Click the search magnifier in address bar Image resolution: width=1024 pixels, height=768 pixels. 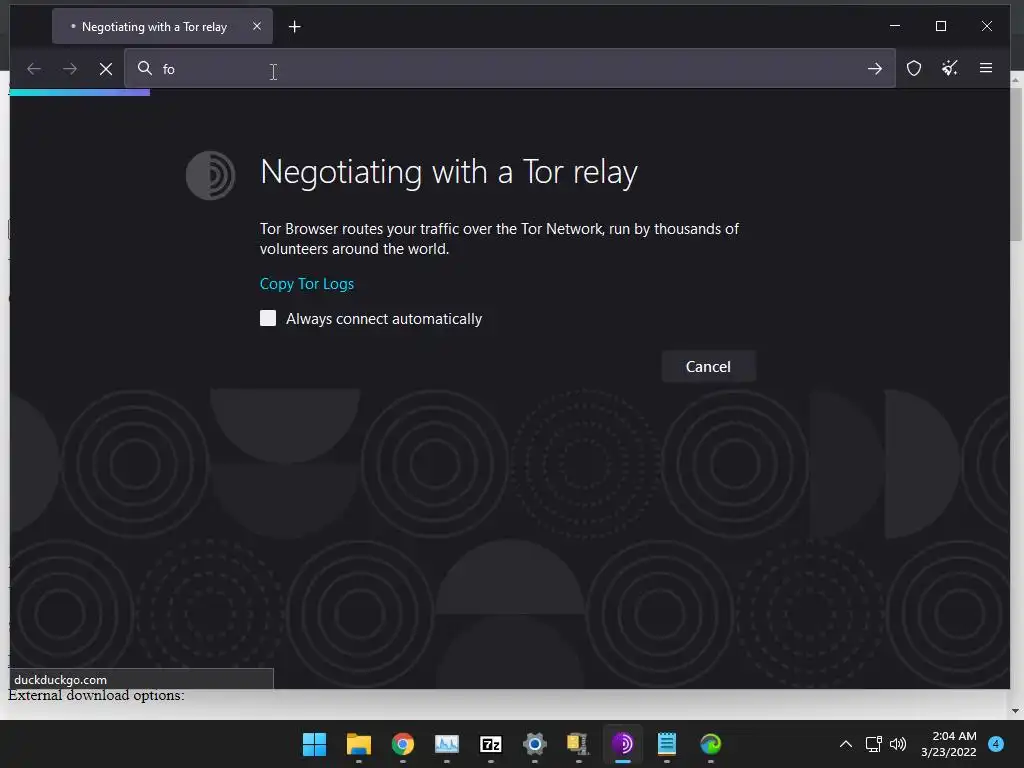144,69
